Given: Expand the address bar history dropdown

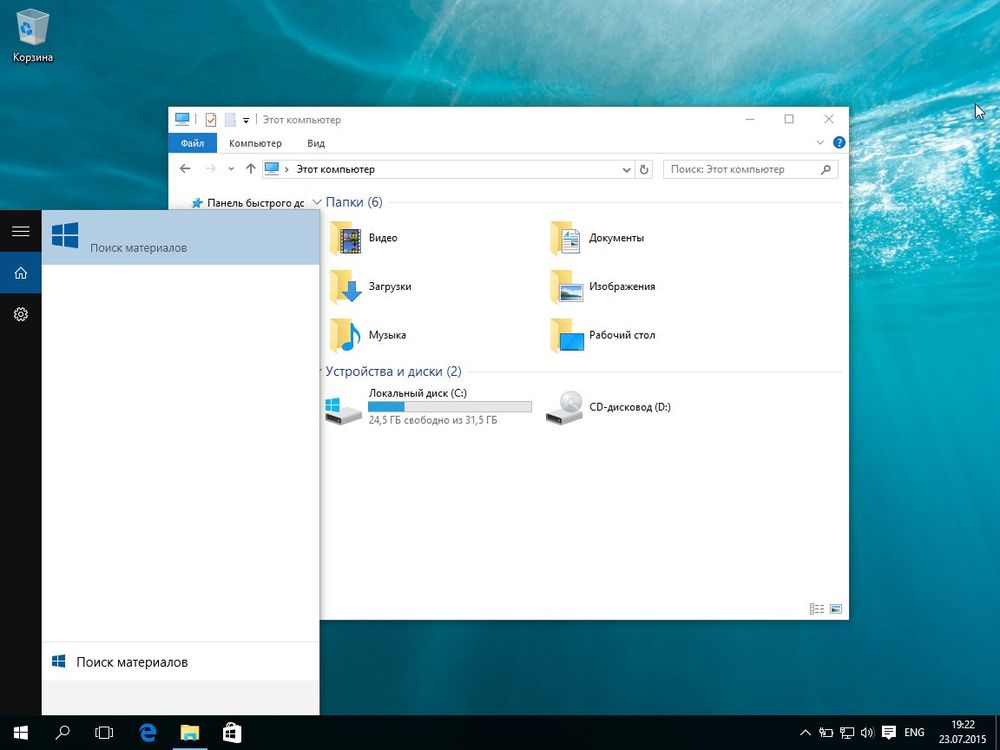Looking at the screenshot, I should click(627, 170).
